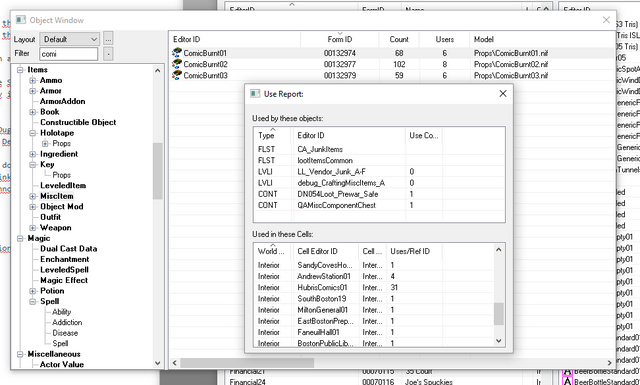Image resolution: width=640 pixels, height=385 pixels.
Task: Click the Filter input containing comi
Action: (x=69, y=54)
